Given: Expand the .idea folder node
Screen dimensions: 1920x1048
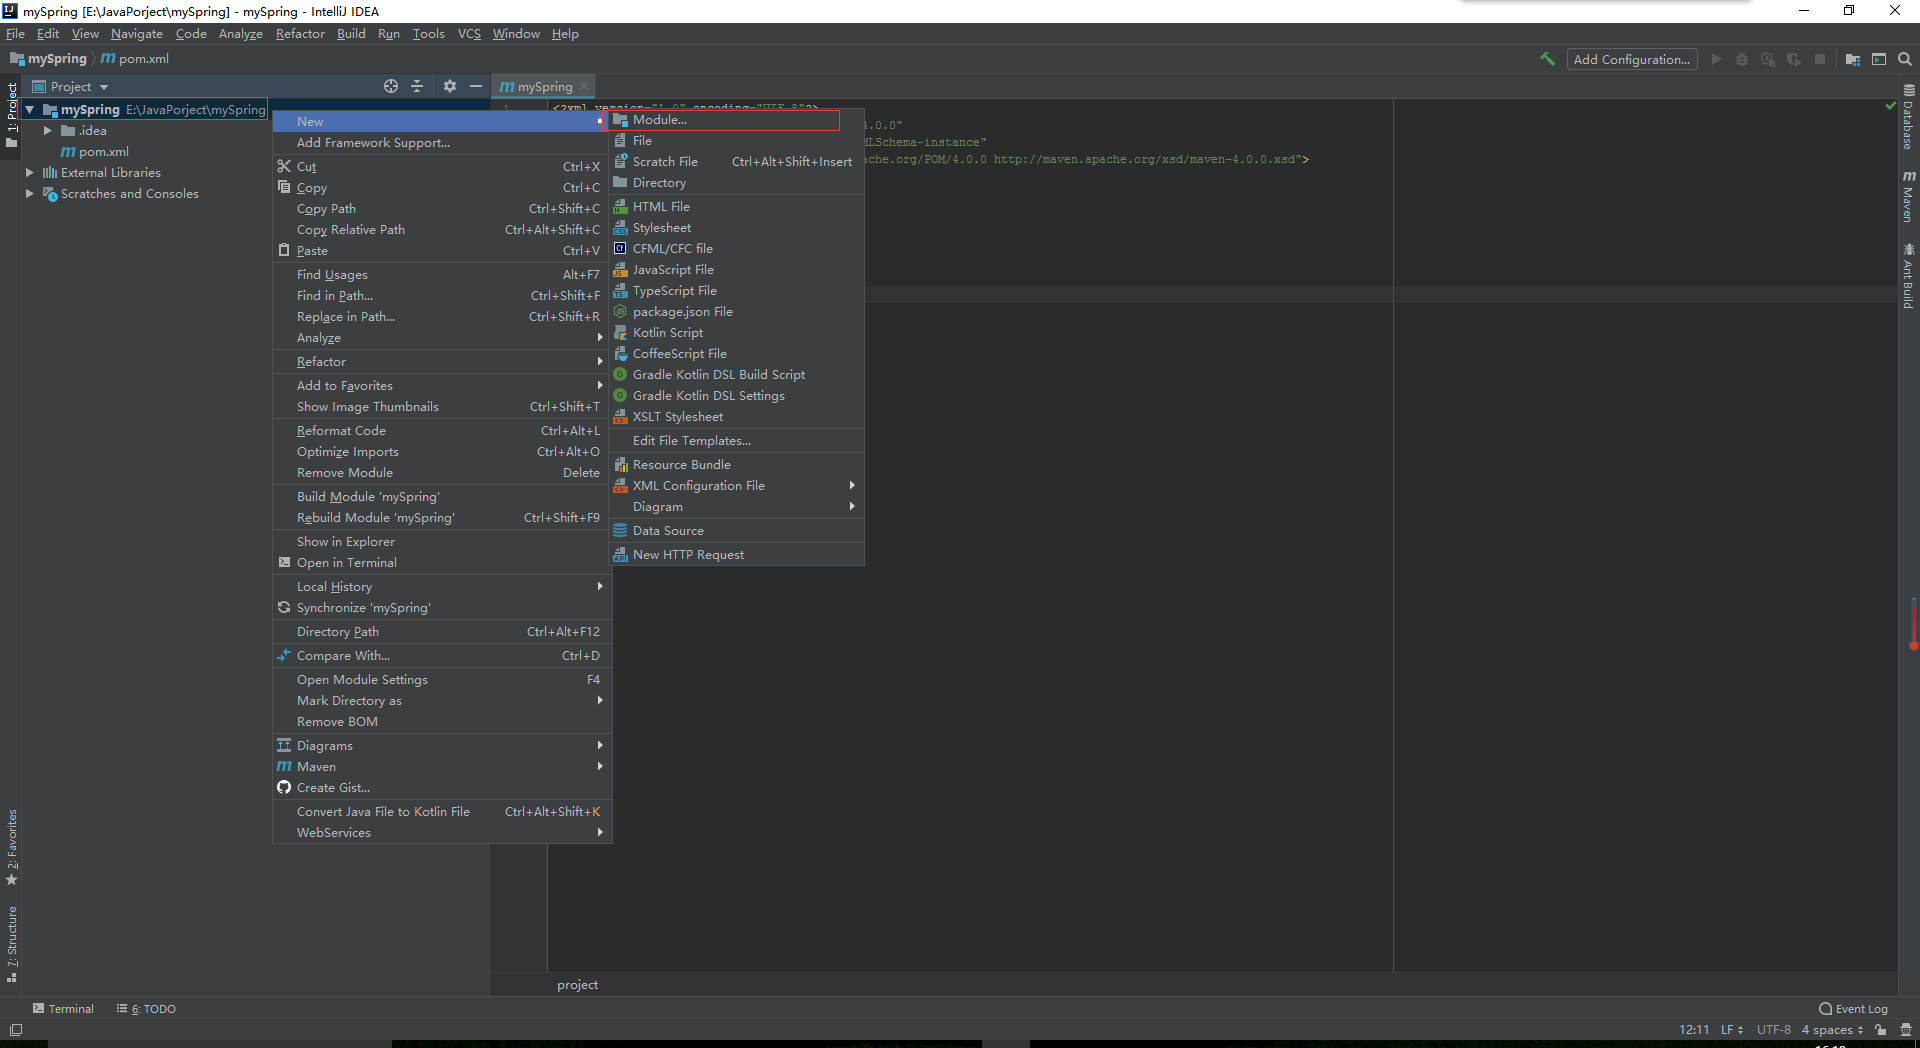Looking at the screenshot, I should tap(47, 131).
